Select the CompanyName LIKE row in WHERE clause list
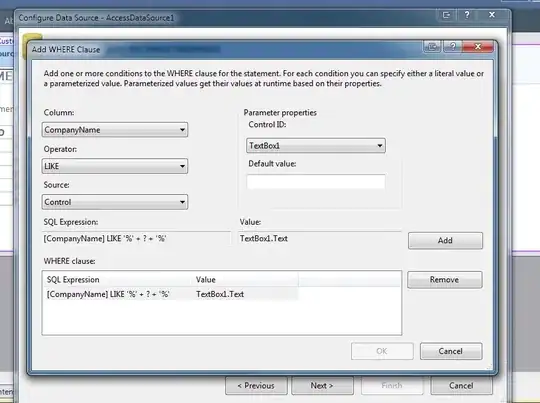This screenshot has height=403, width=540. pos(172,294)
